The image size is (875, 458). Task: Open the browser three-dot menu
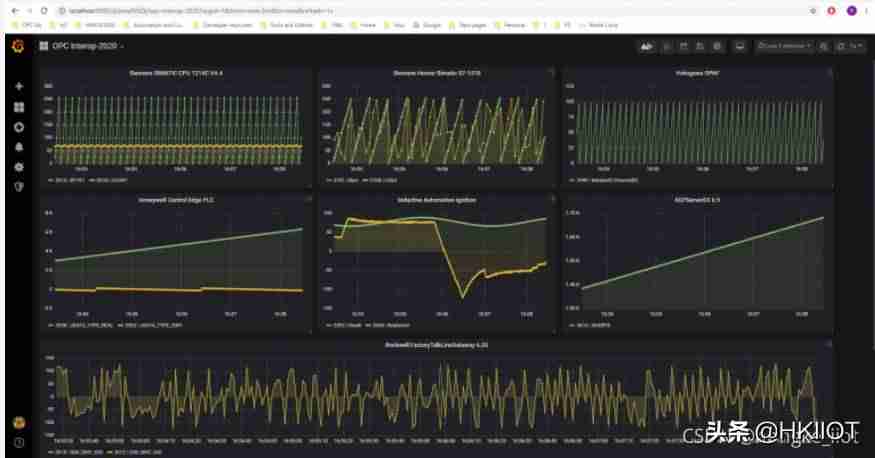(867, 11)
